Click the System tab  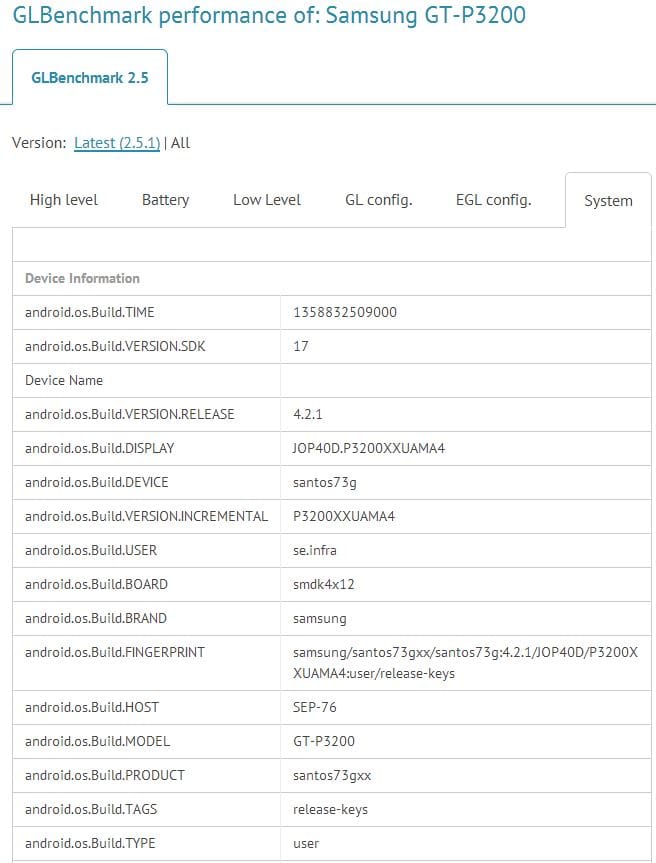[608, 201]
